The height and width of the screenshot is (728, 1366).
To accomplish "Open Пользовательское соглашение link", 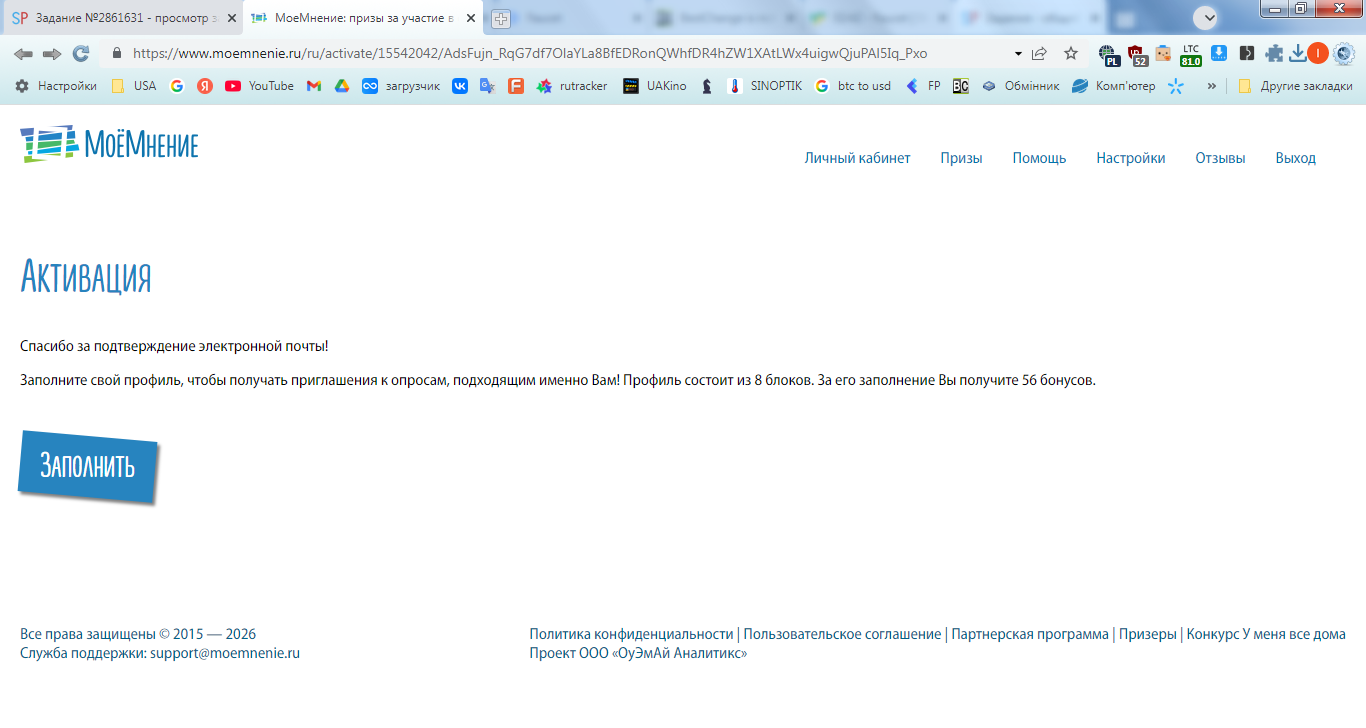I will pos(842,634).
